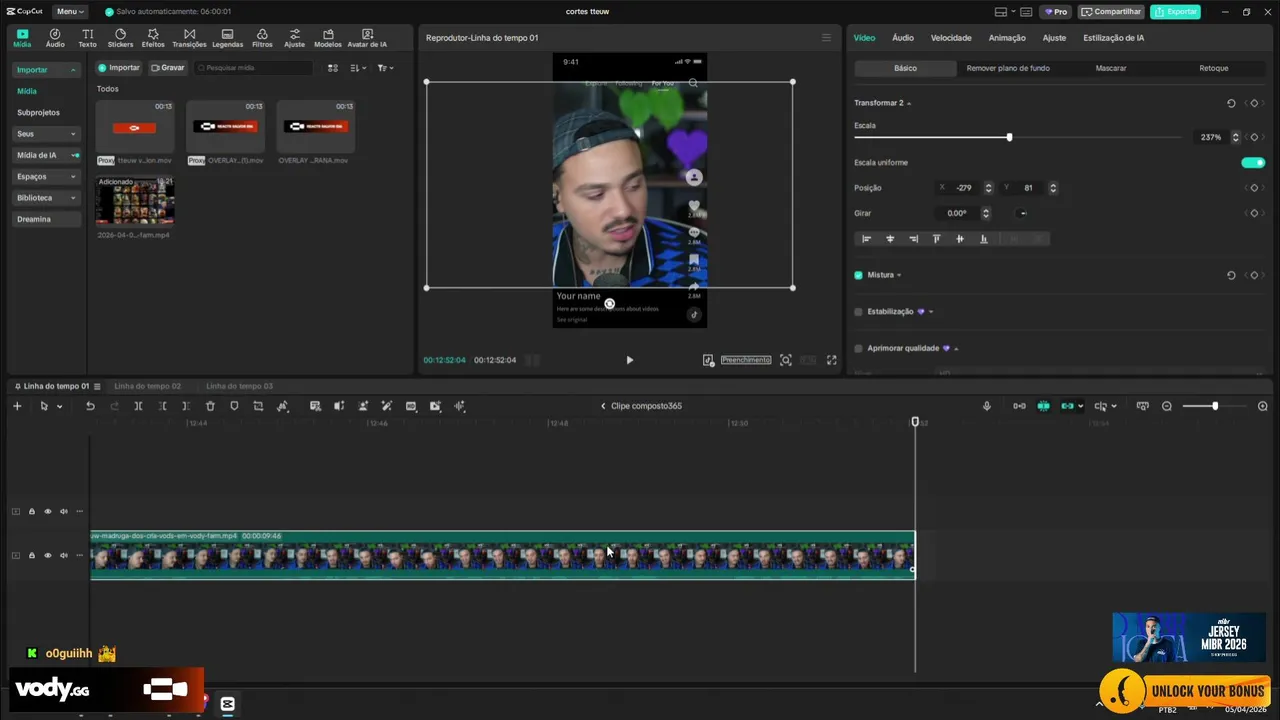The width and height of the screenshot is (1280, 720).
Task: Open the Efeitos panel
Action: click(153, 38)
